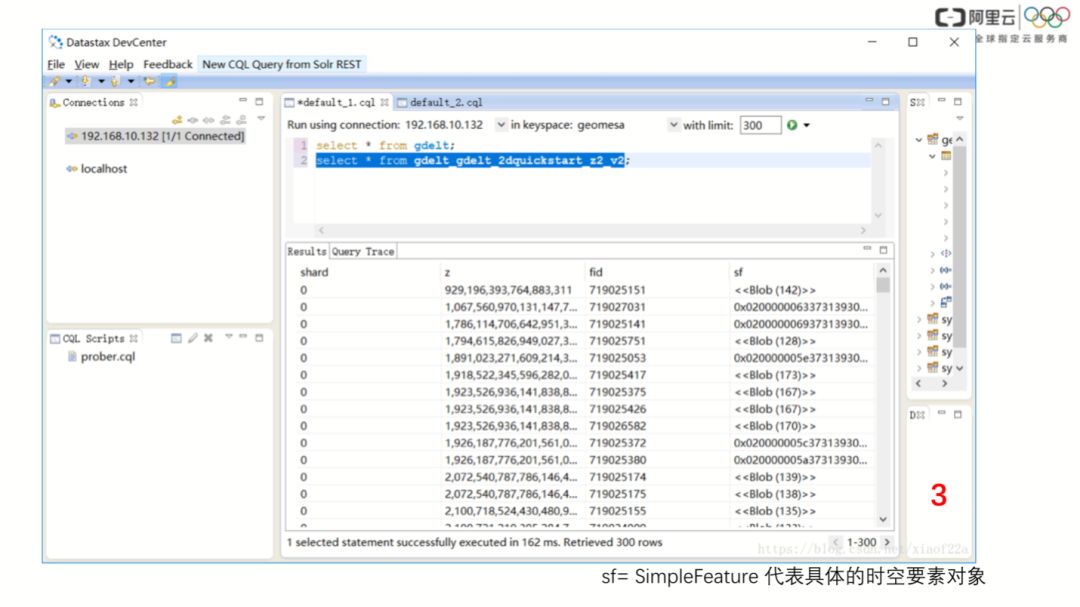Click the new connection icon in Connections panel
Viewport: 1080px width, 607px height.
click(x=178, y=119)
